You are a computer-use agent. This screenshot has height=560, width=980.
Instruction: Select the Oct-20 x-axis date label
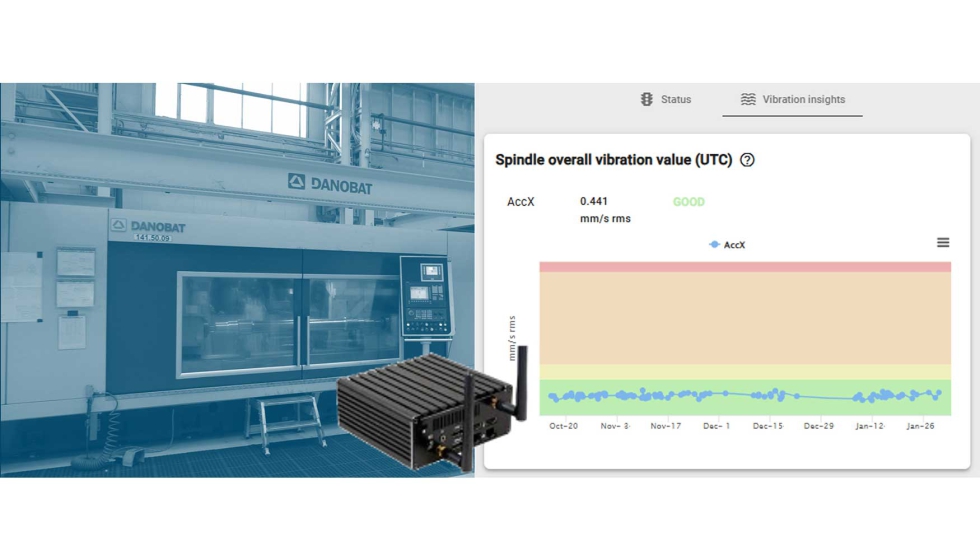(563, 426)
